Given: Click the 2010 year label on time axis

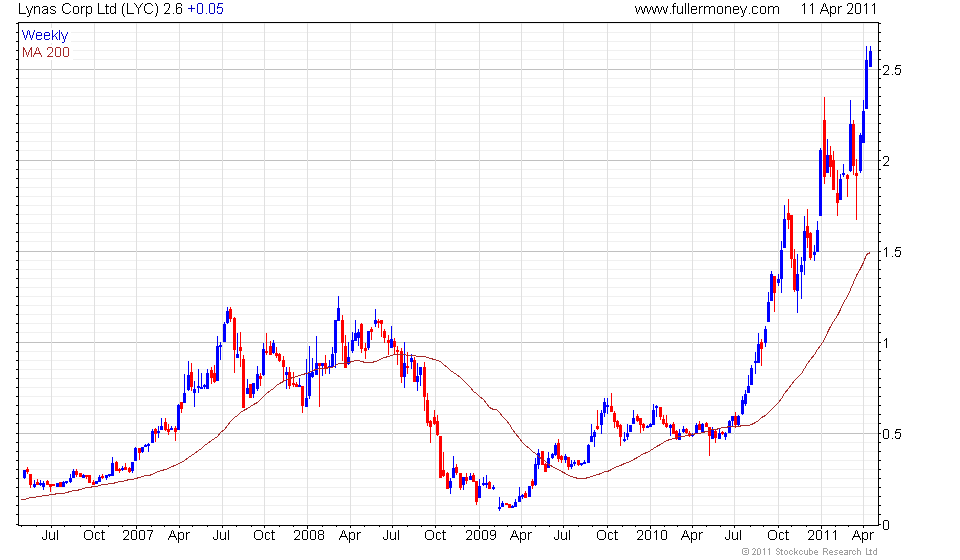Looking at the screenshot, I should 651,536.
